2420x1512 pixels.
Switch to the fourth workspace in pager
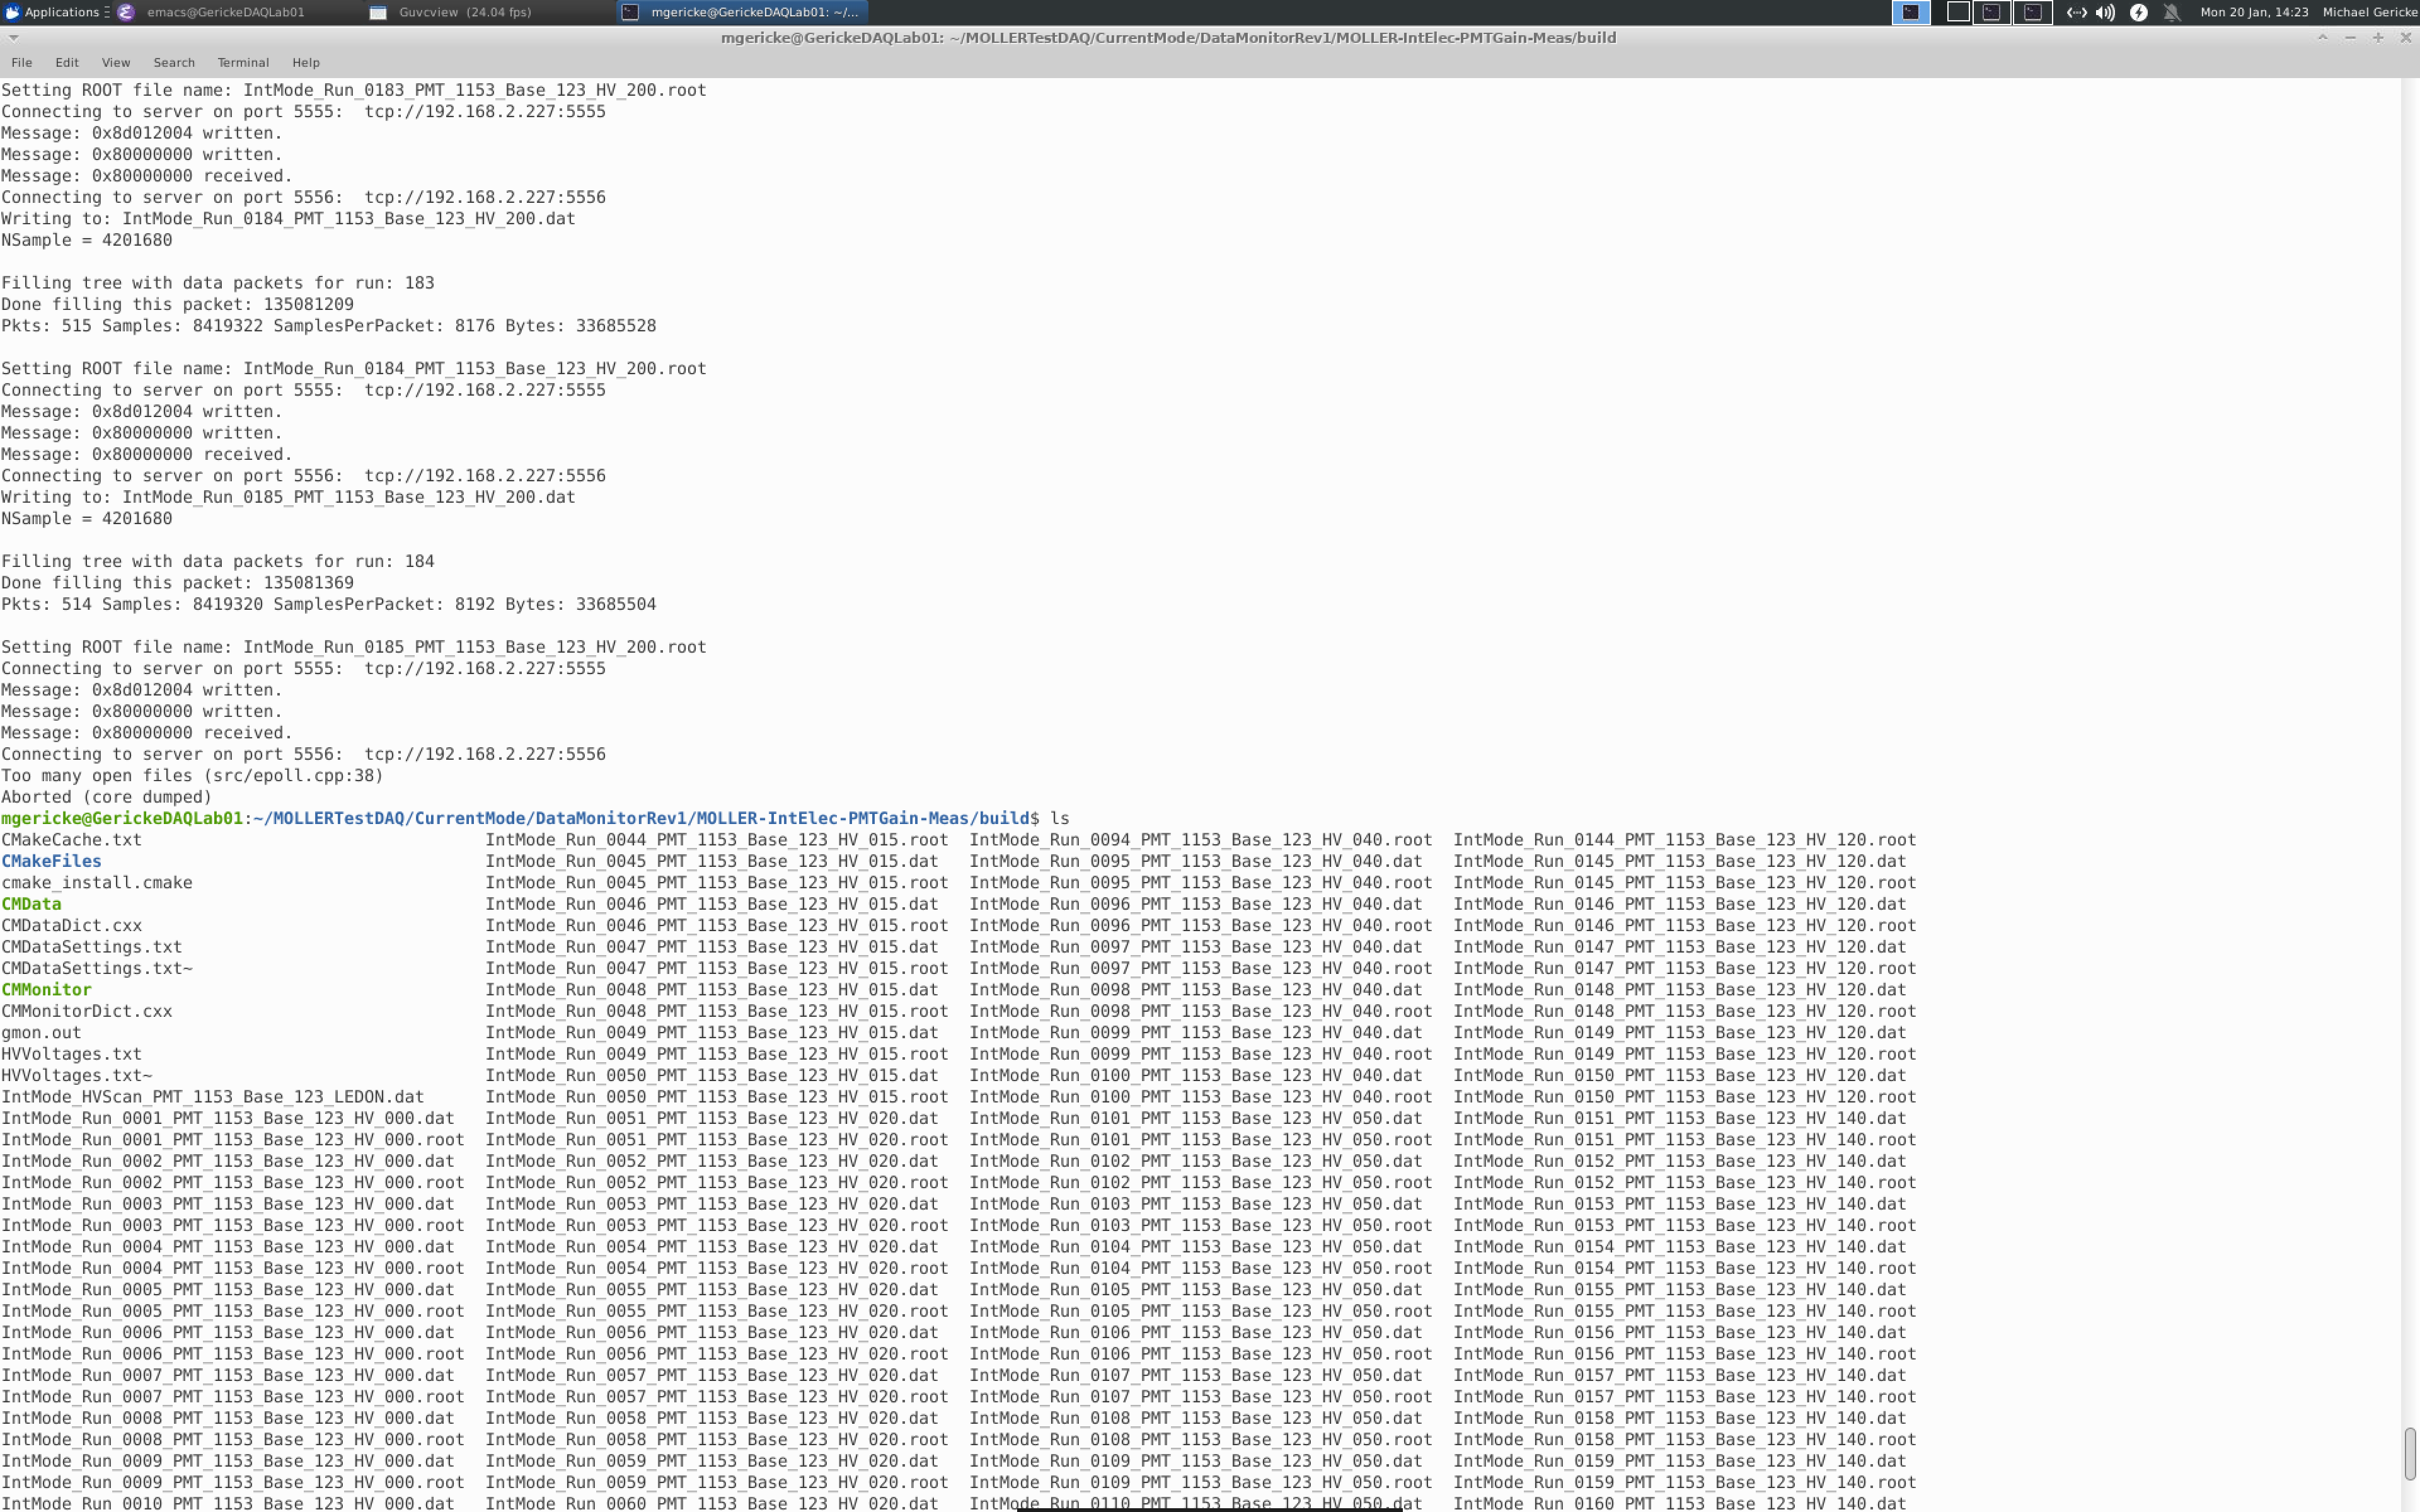2032,12
